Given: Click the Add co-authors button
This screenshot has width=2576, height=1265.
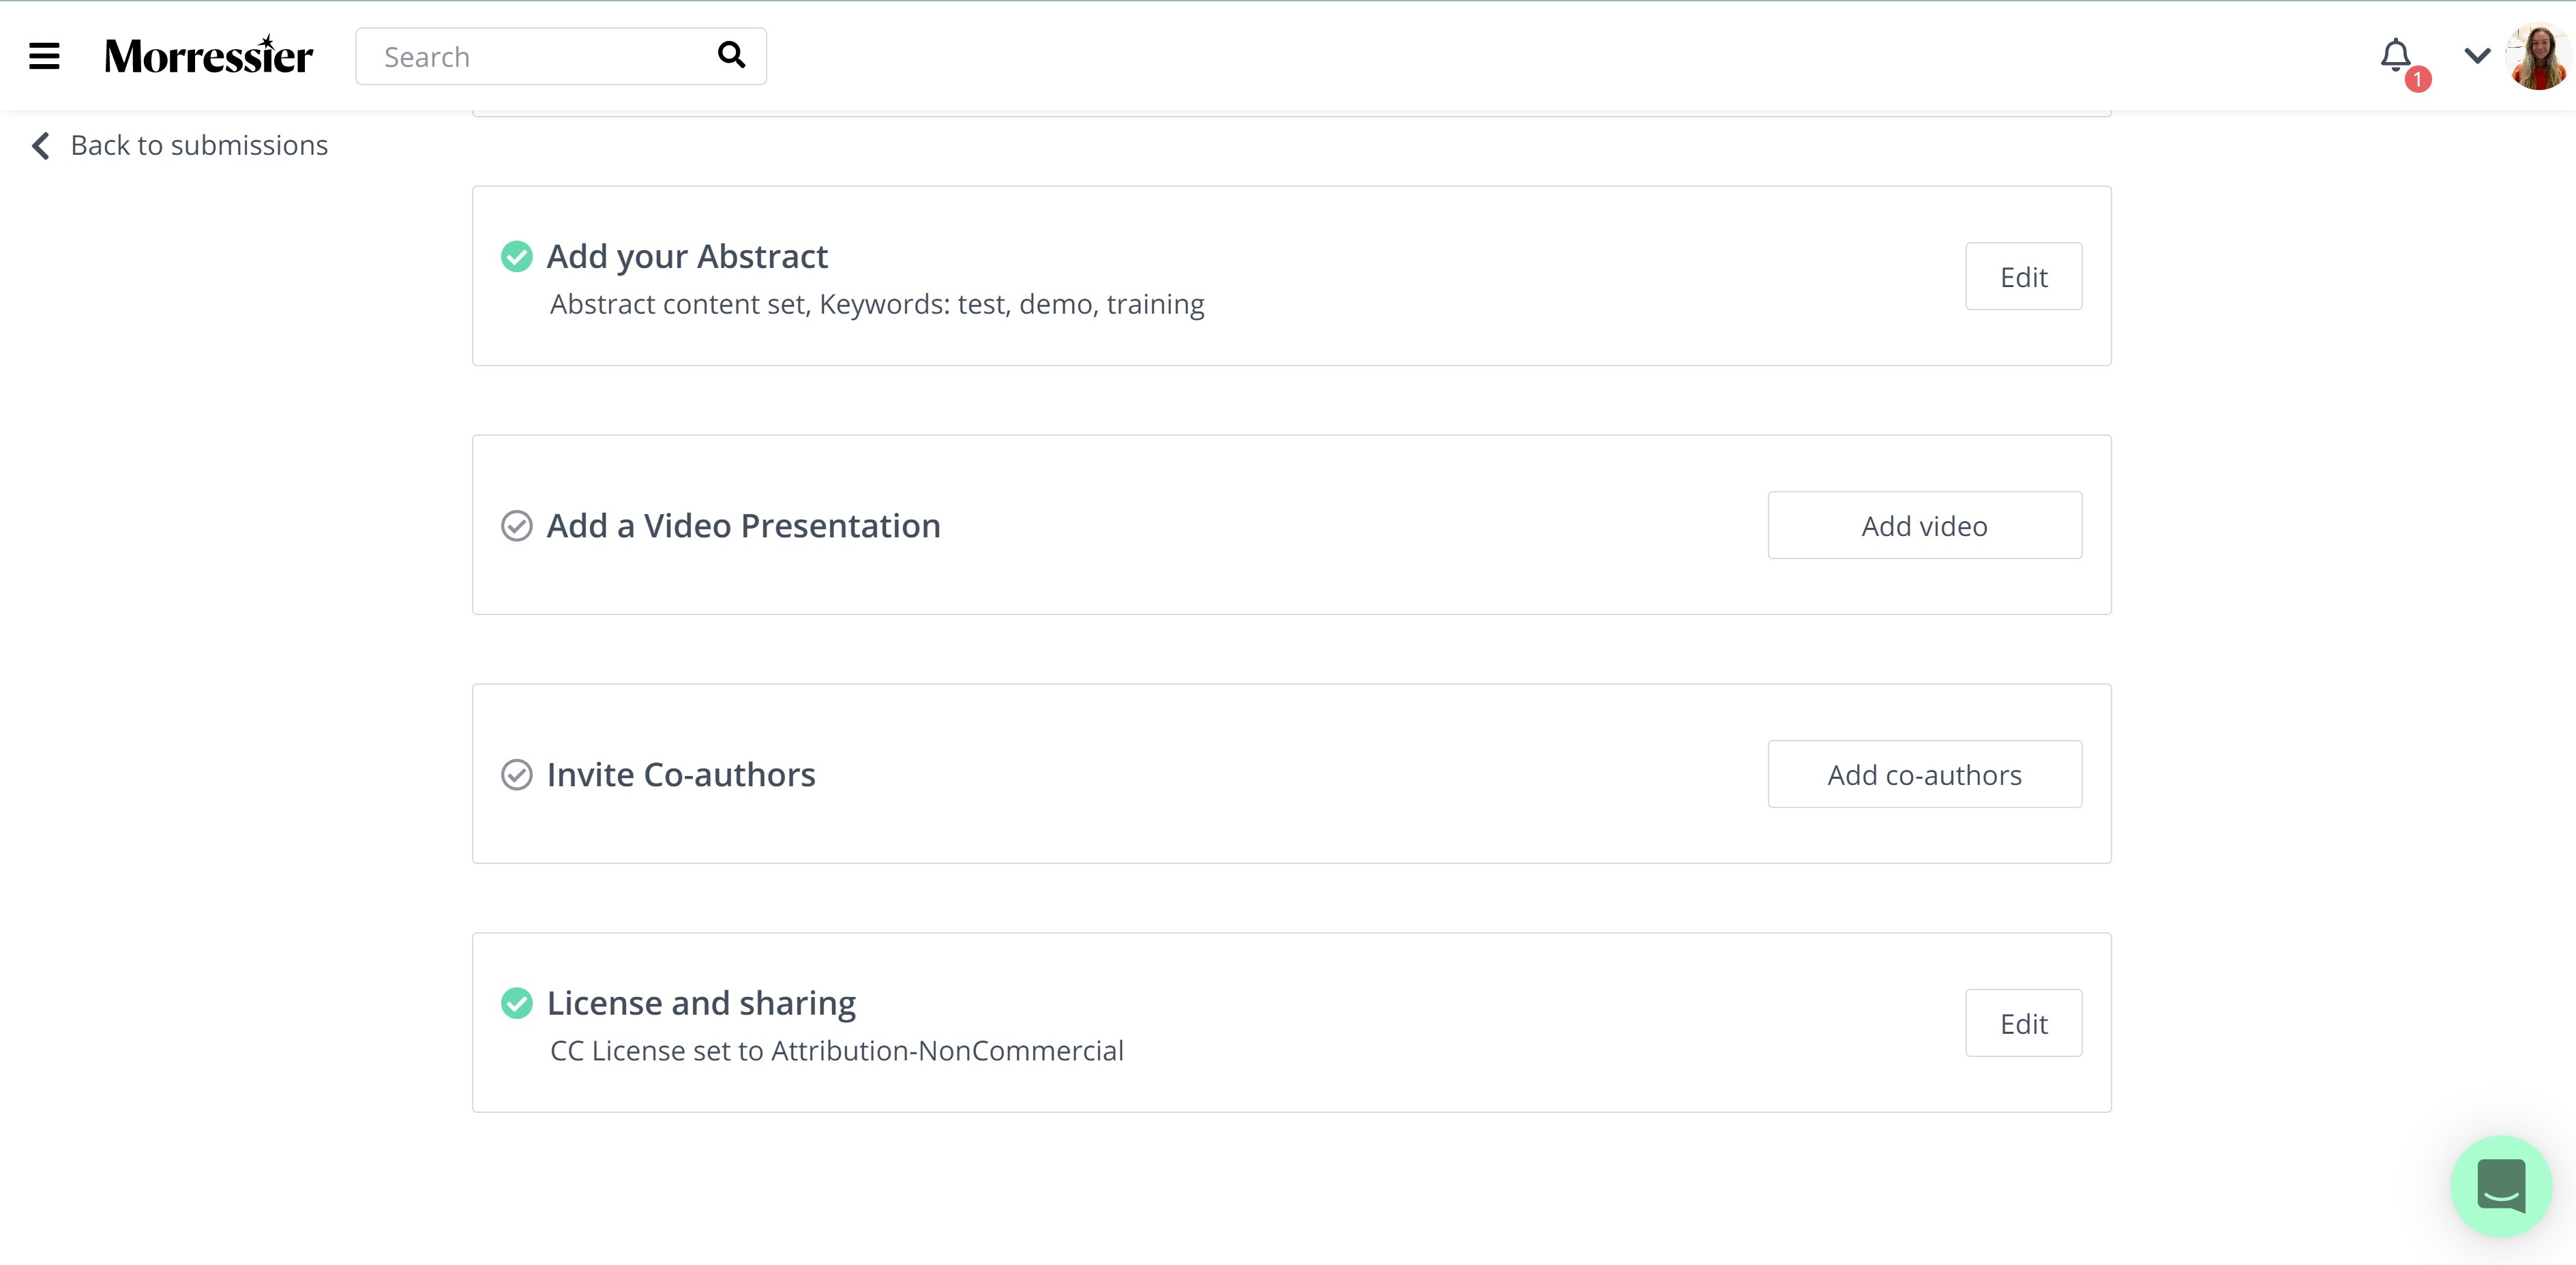Looking at the screenshot, I should tap(1924, 775).
